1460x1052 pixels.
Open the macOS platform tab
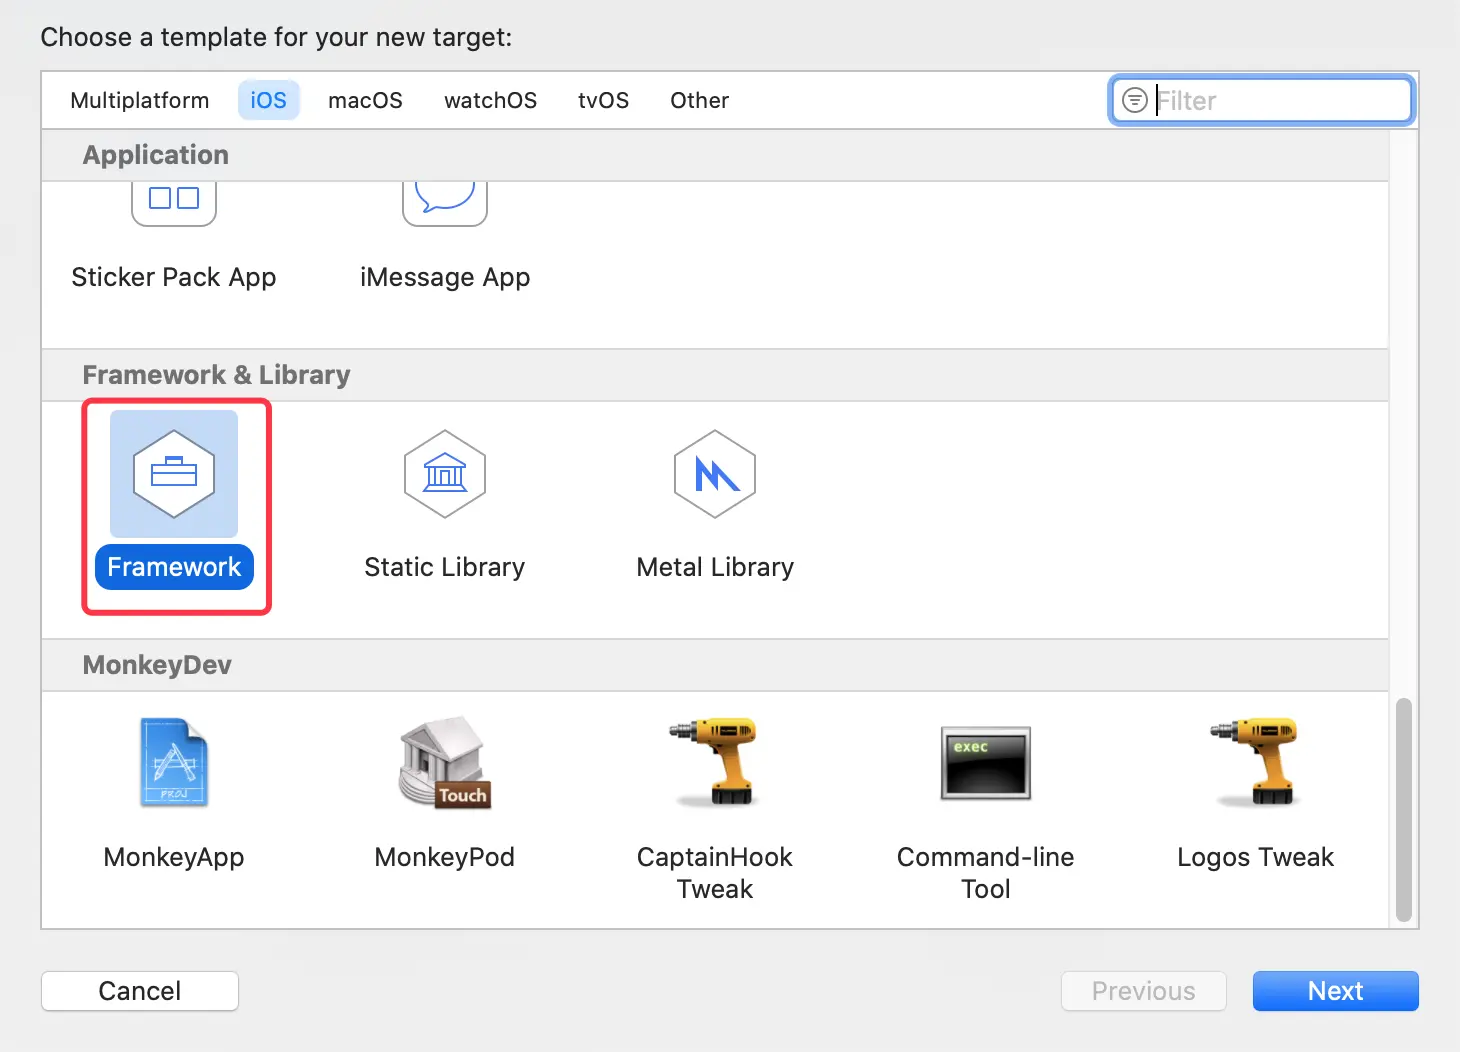[x=366, y=100]
